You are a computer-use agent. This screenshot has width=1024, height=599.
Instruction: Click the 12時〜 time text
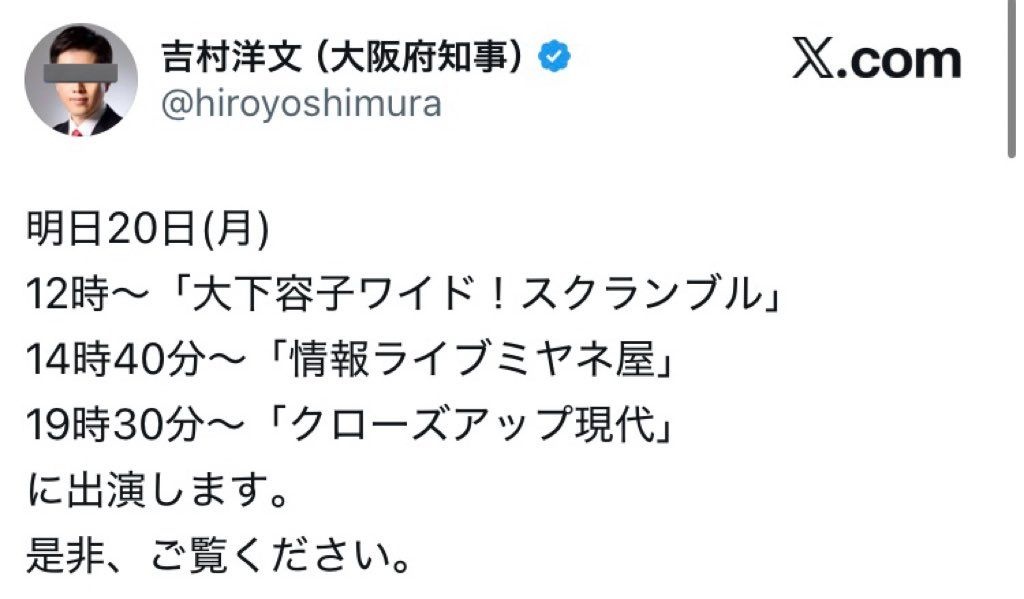coord(88,294)
